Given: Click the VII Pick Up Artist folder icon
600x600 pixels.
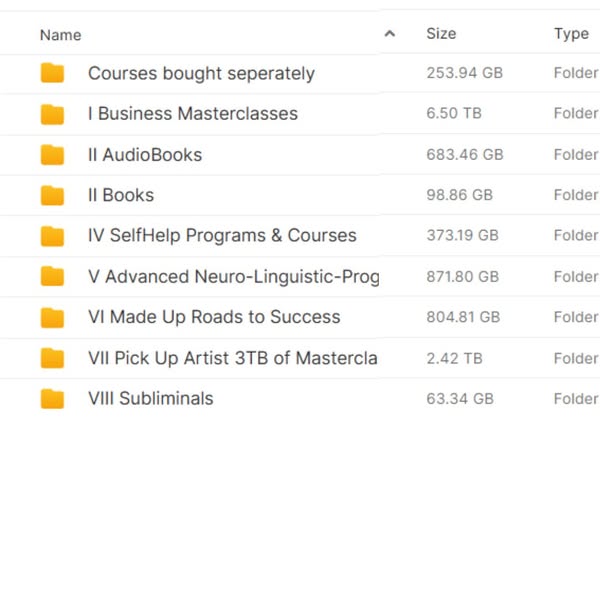Looking at the screenshot, I should coord(52,358).
